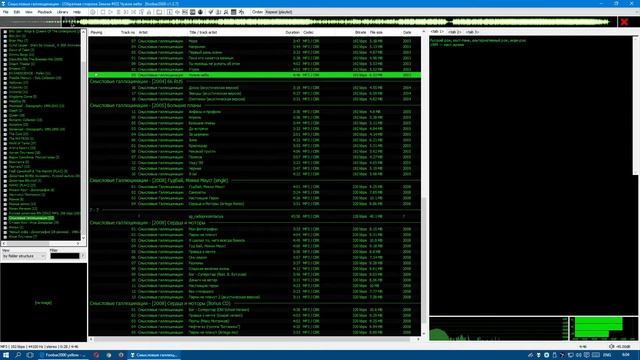Image resolution: width=640 pixels, height=360 pixels.
Task: Select the highlighted green playing track row
Action: [x=255, y=75]
